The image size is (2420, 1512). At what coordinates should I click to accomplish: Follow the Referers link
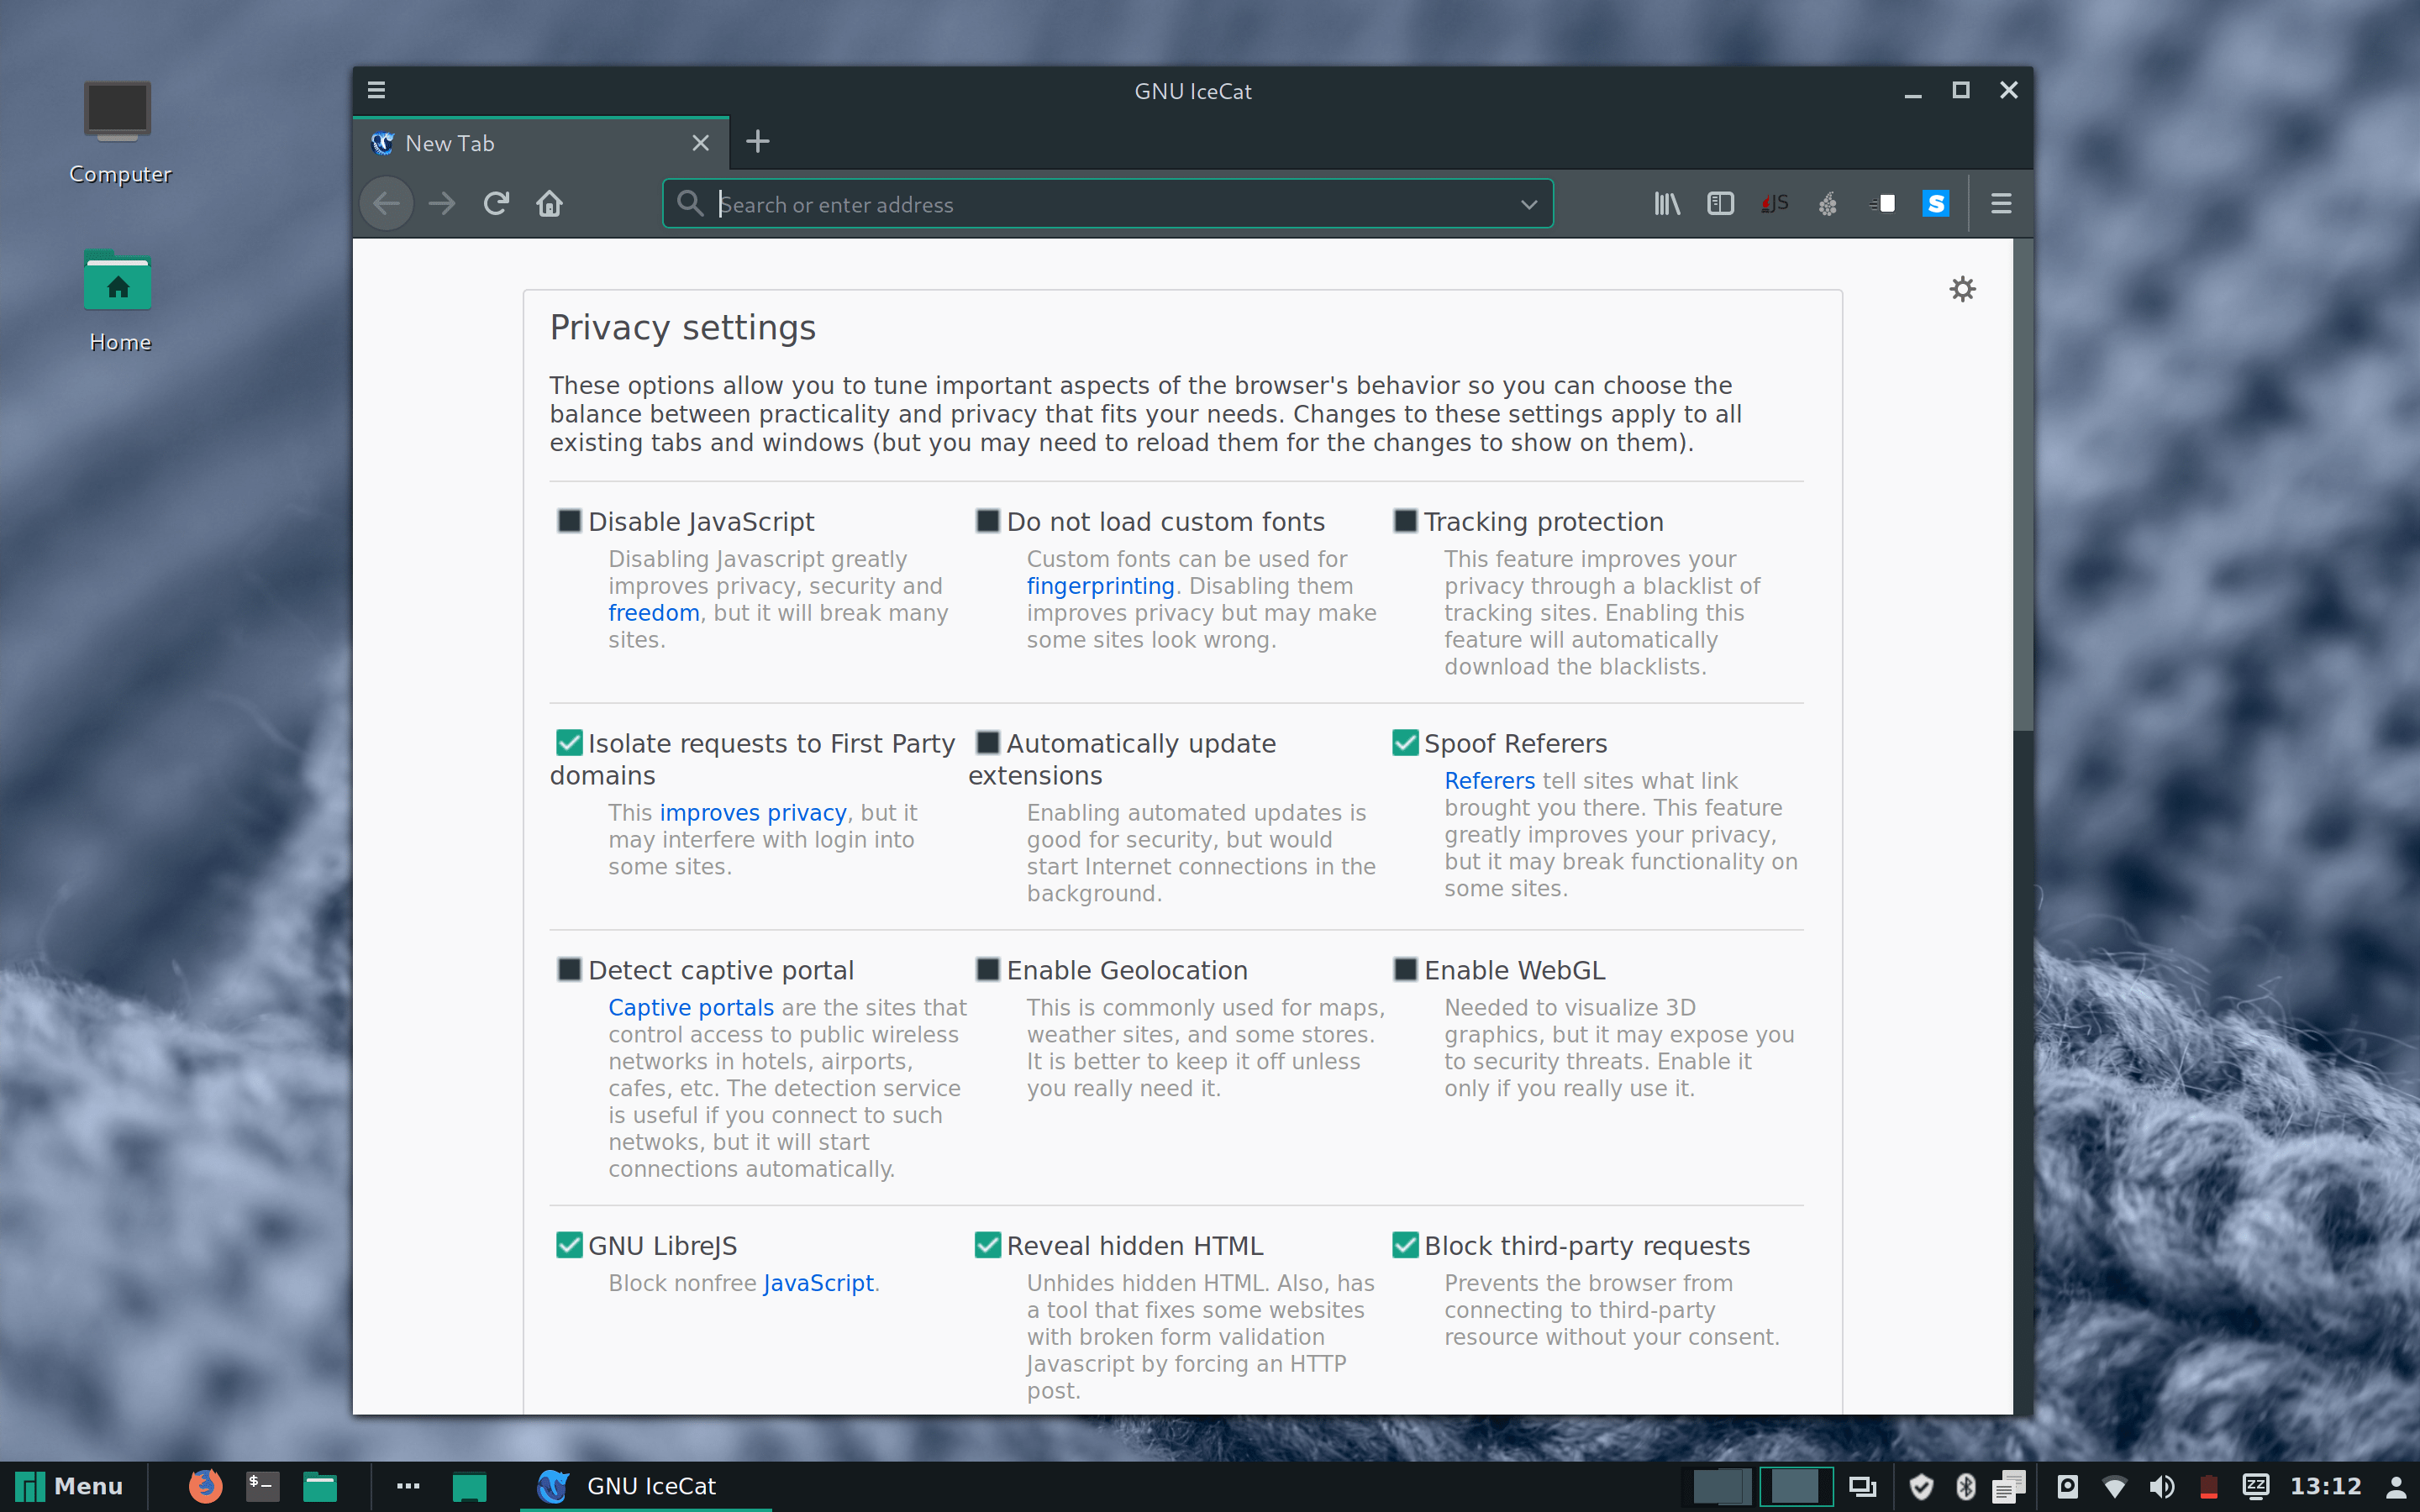(1489, 781)
